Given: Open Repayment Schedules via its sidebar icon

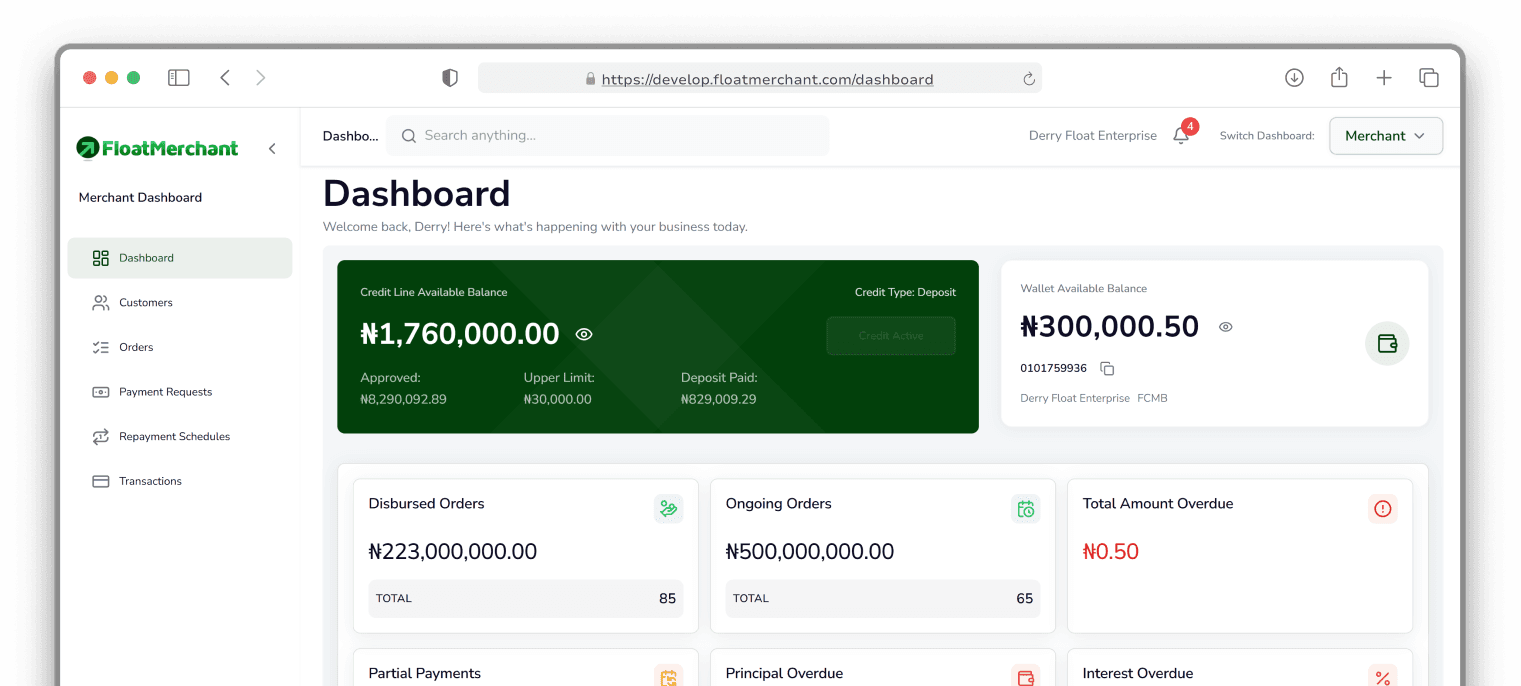Looking at the screenshot, I should (100, 436).
